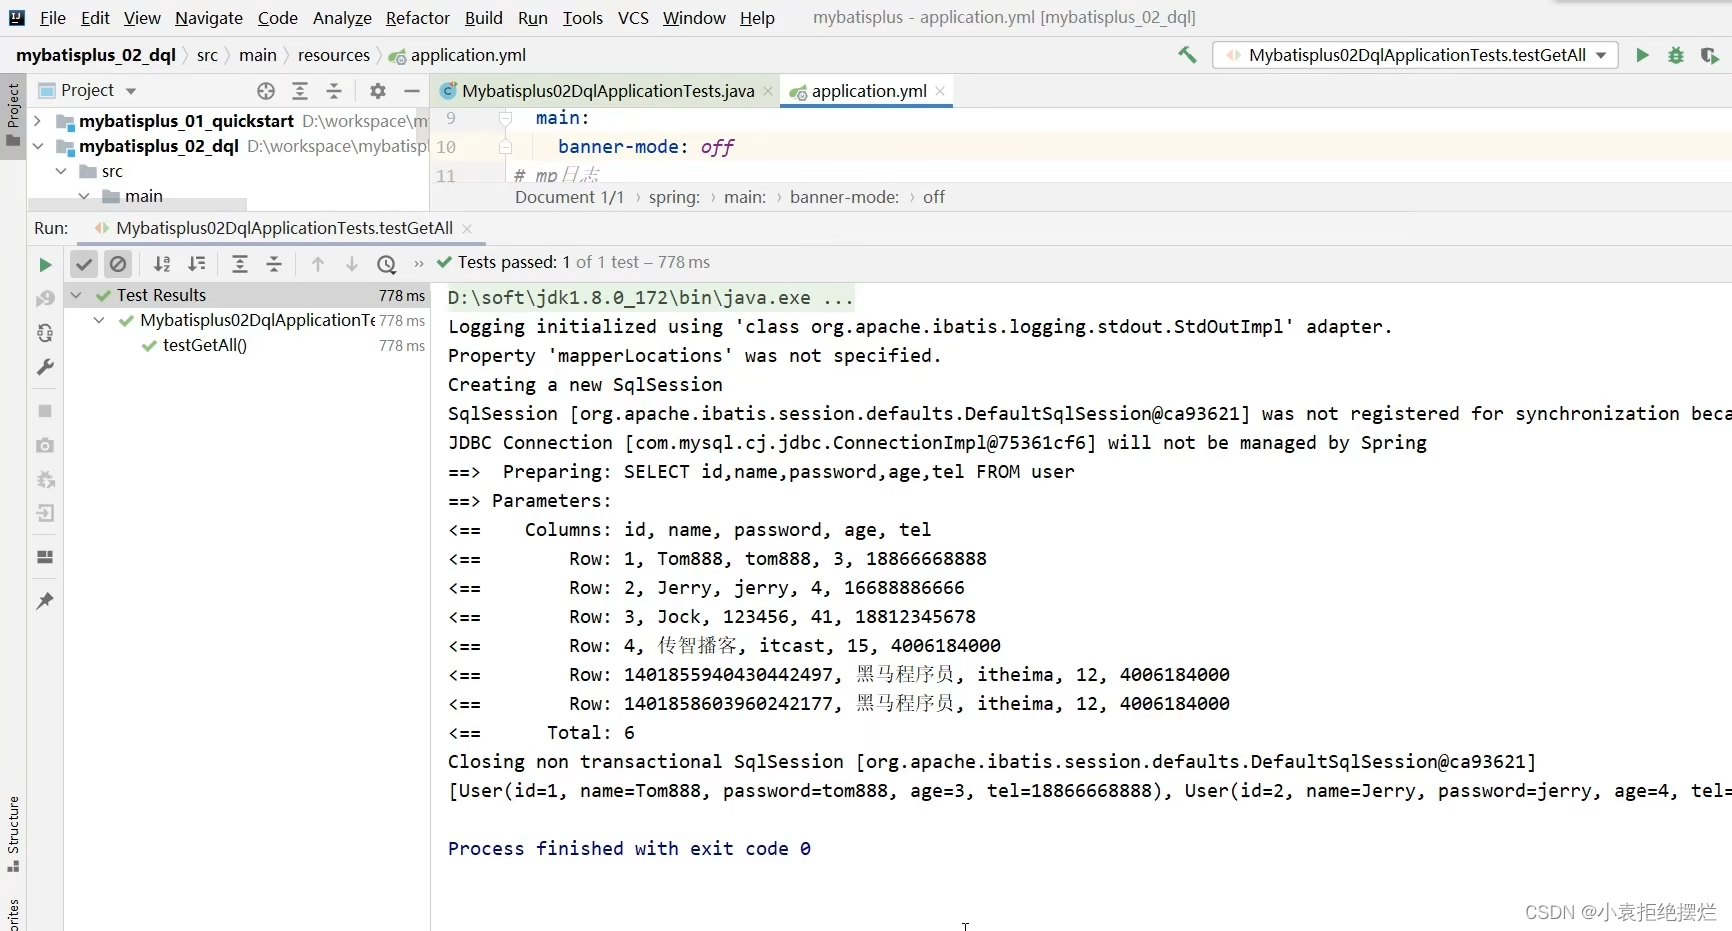Collapse Test Results tree node
This screenshot has height=931, width=1732.
point(76,295)
